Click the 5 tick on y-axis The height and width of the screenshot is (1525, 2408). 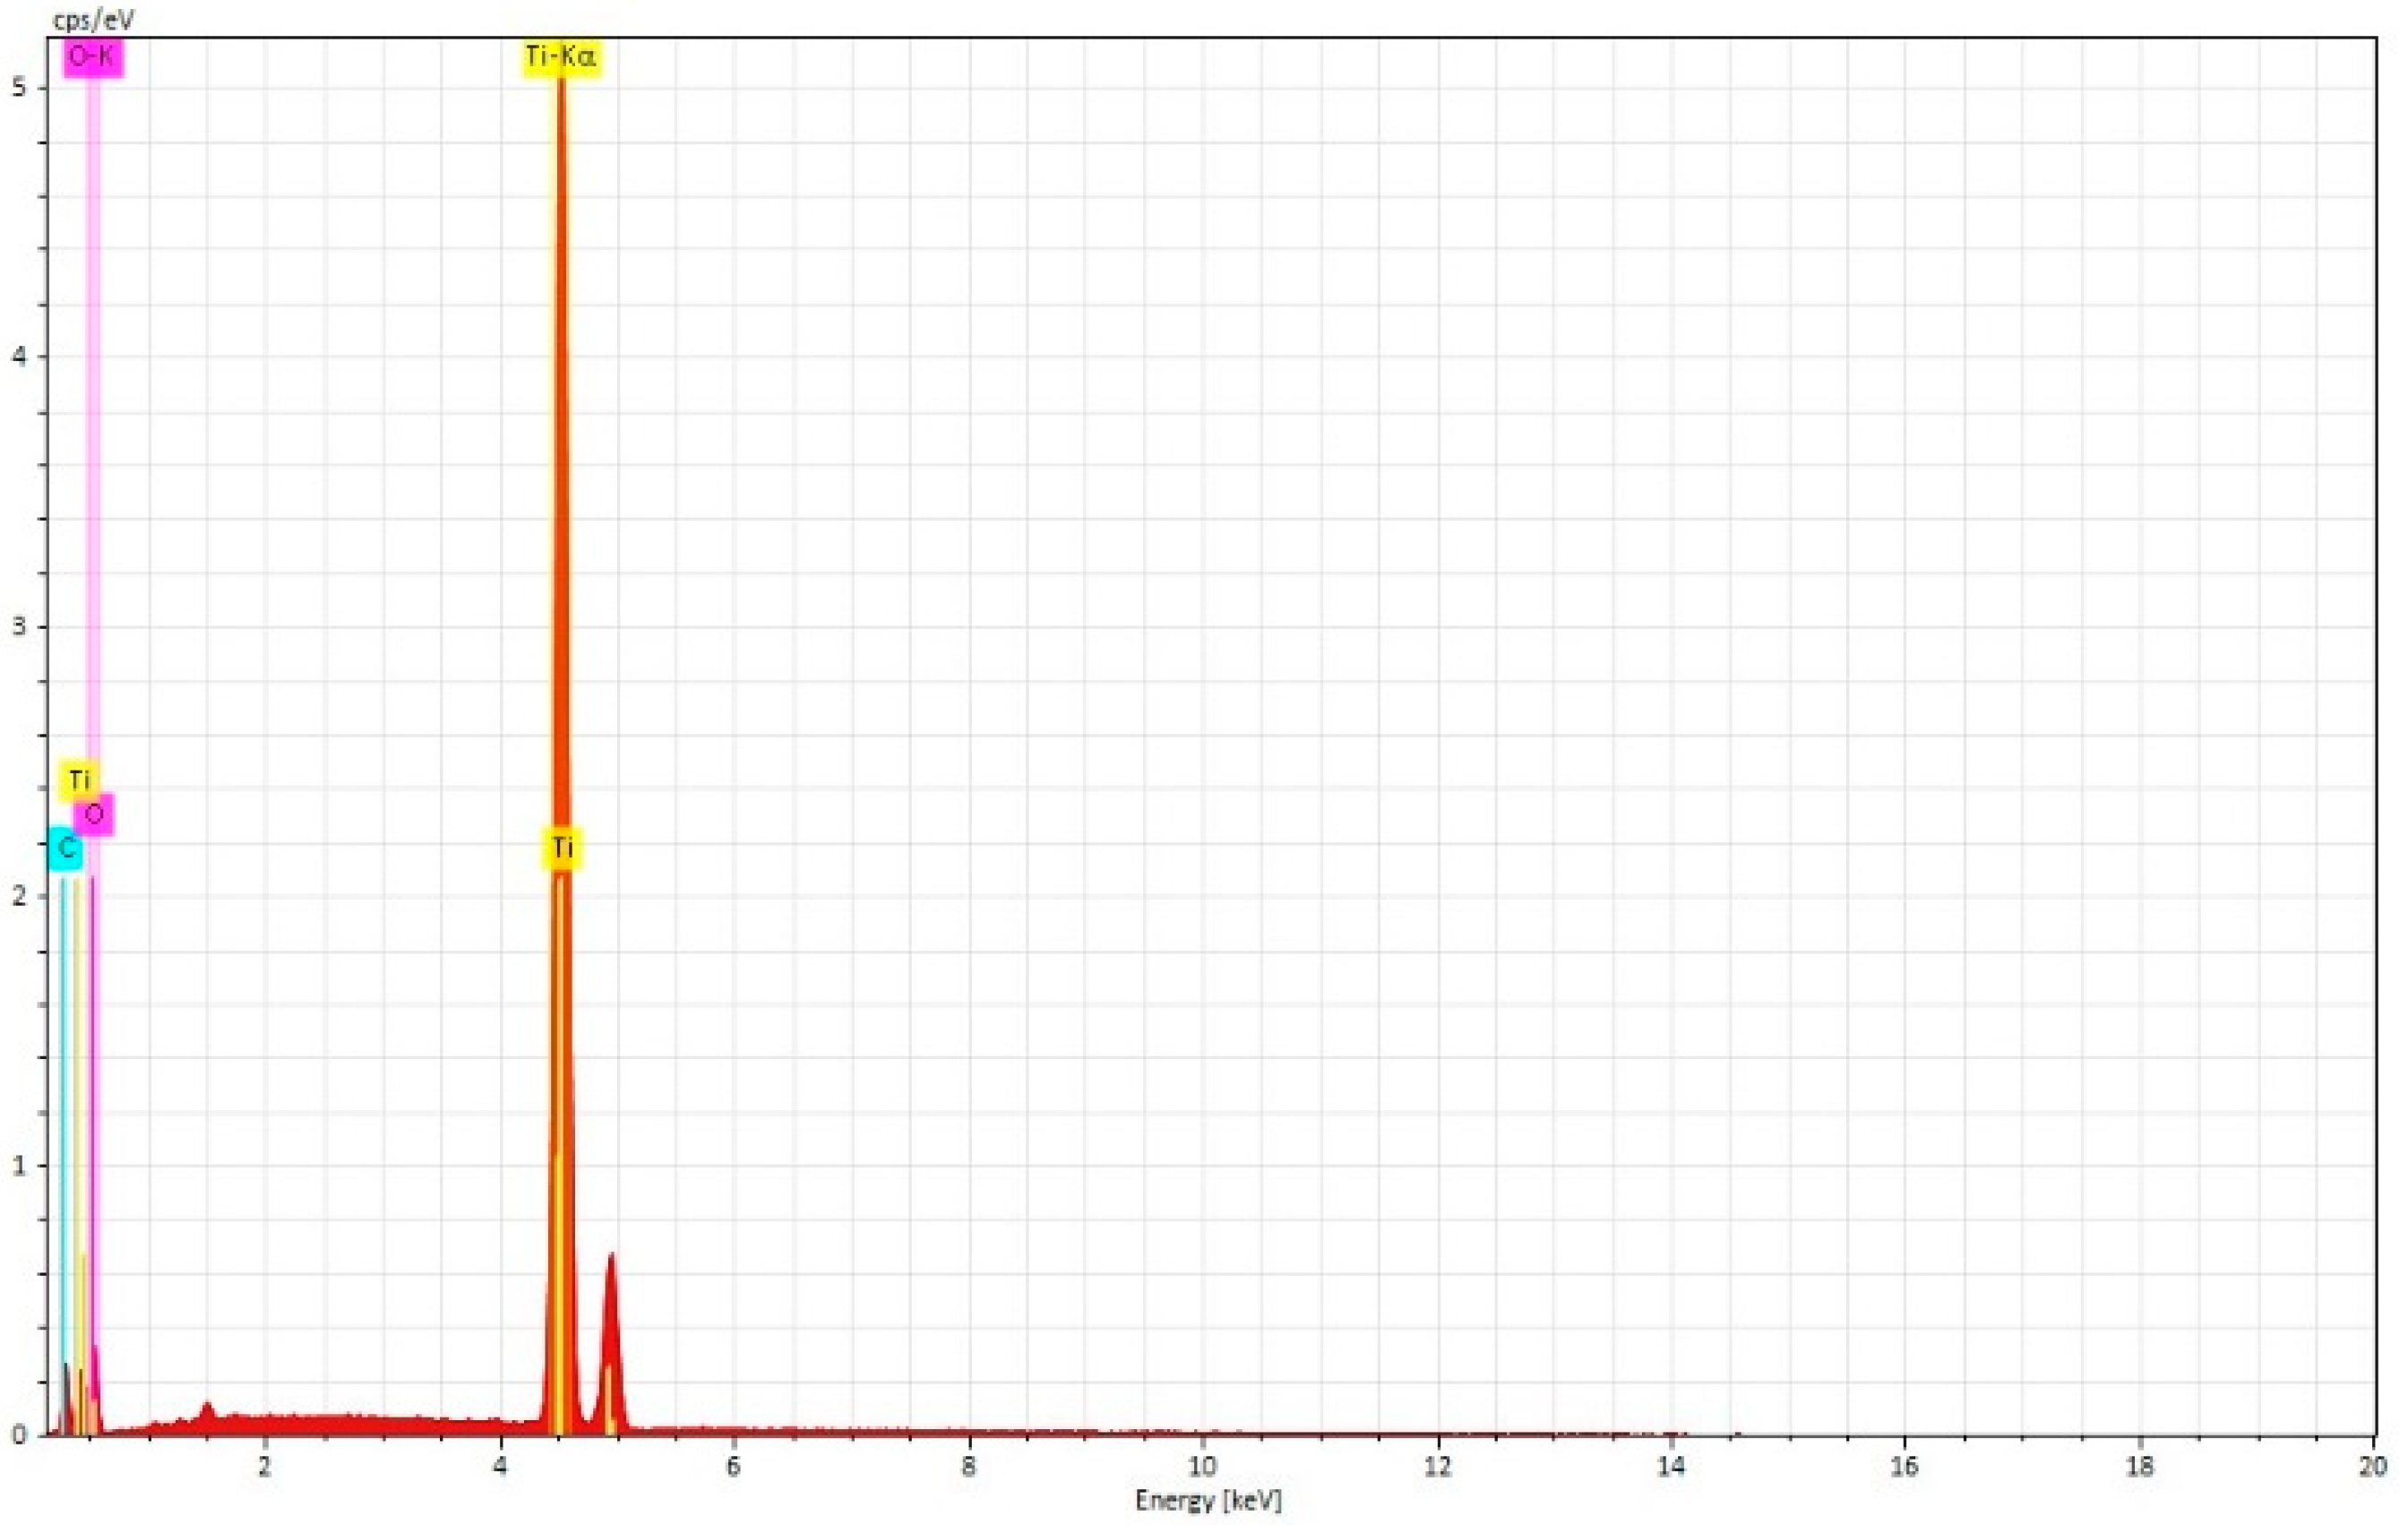click(x=18, y=88)
